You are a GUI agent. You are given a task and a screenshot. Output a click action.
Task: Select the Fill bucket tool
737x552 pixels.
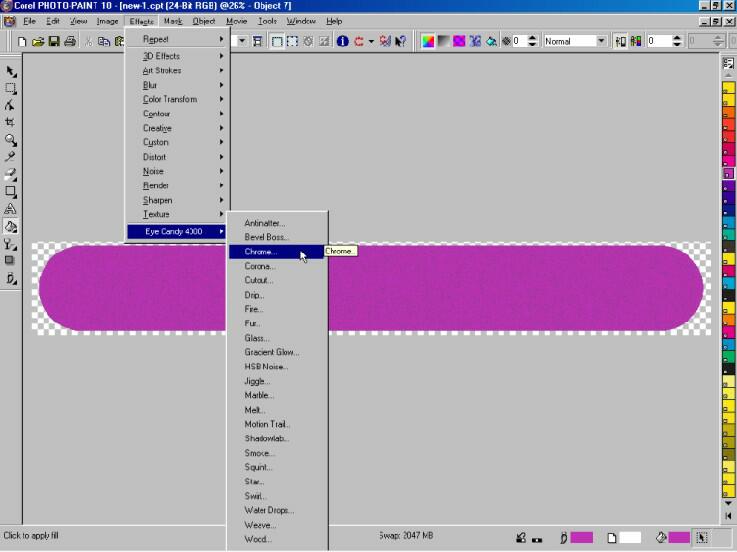point(11,227)
